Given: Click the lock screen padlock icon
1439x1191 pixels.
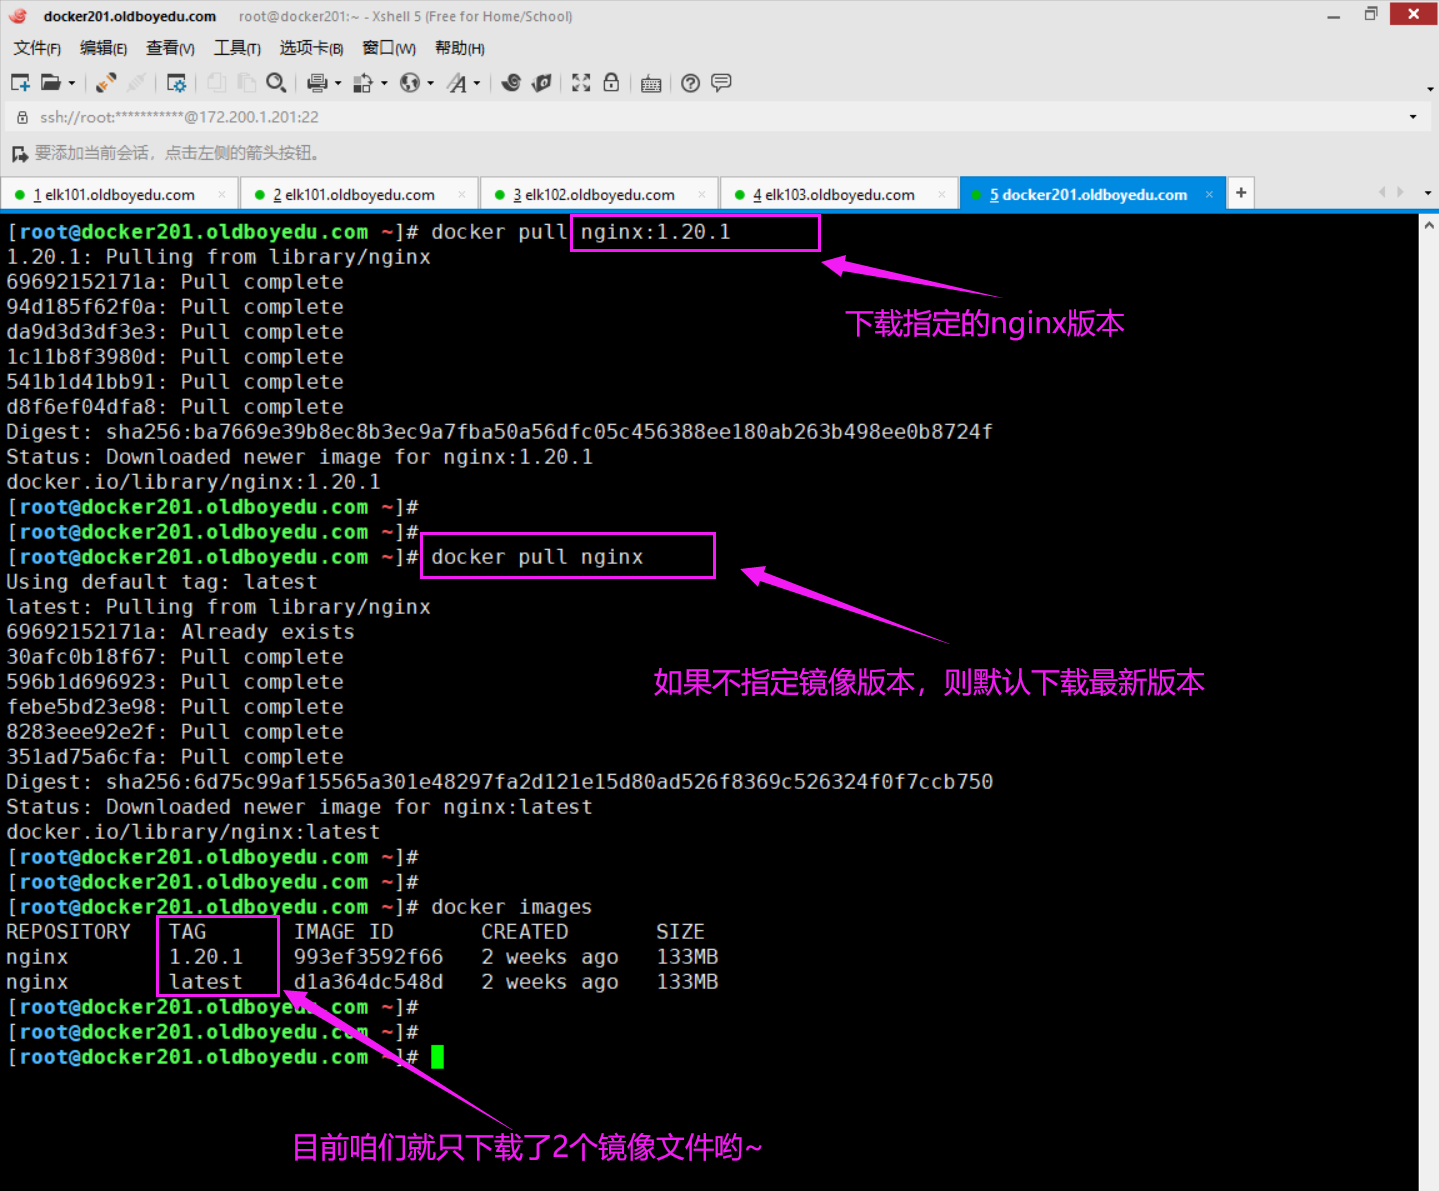Looking at the screenshot, I should [x=611, y=83].
